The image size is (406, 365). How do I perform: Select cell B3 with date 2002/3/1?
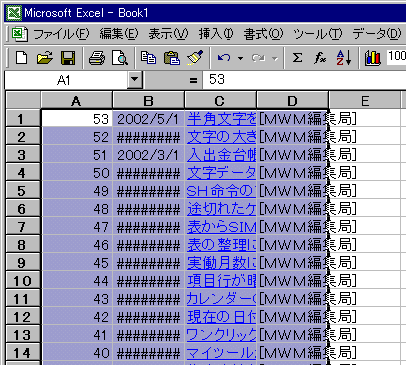149,155
